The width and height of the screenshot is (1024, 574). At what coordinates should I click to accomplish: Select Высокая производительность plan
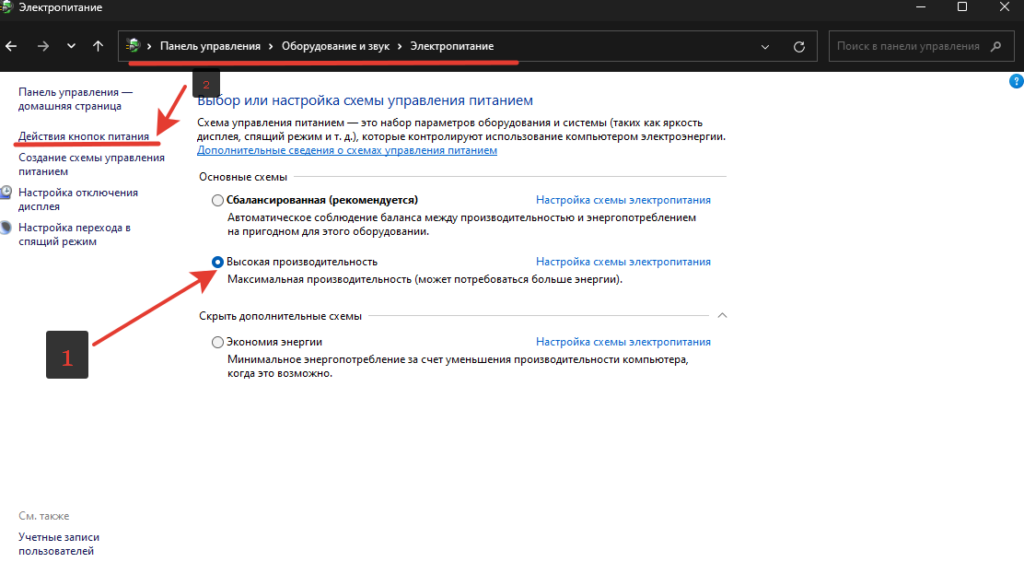[217, 262]
